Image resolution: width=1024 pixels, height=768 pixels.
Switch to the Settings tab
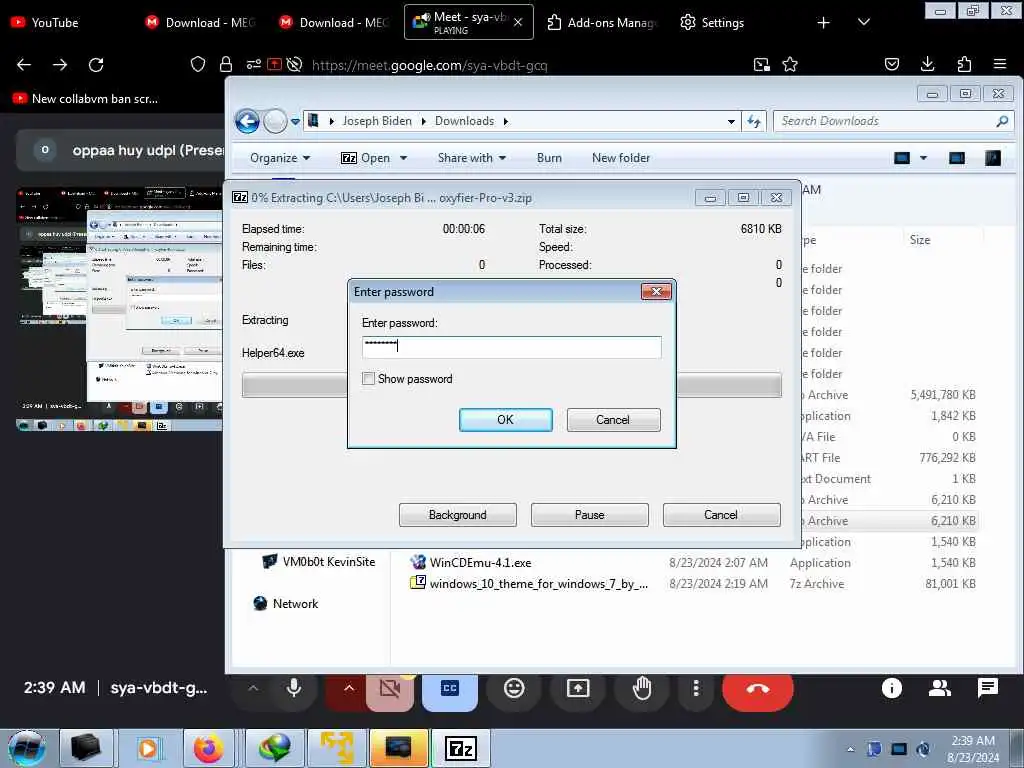(x=713, y=22)
